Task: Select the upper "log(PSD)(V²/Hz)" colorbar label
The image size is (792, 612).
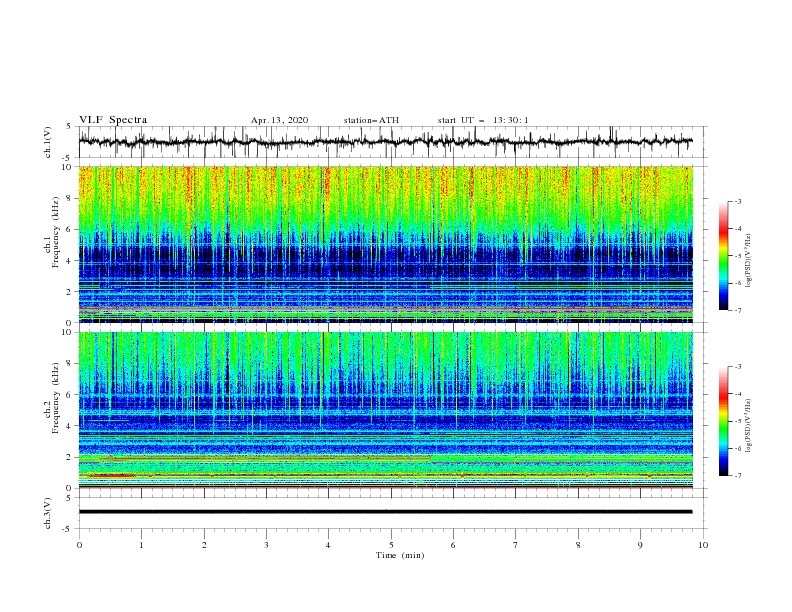Action: pos(749,261)
